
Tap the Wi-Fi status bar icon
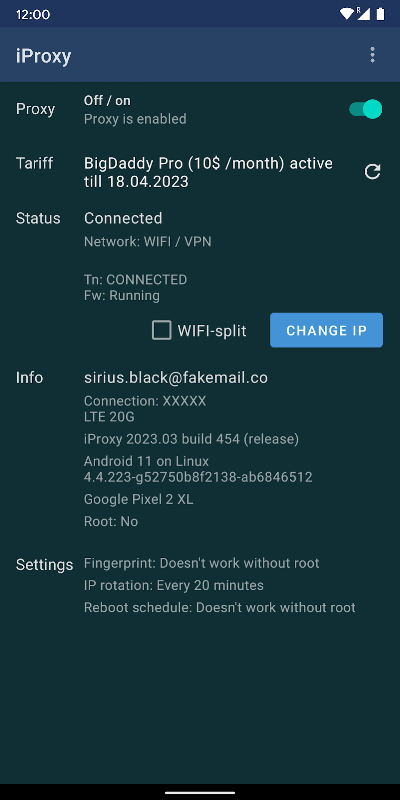[346, 14]
